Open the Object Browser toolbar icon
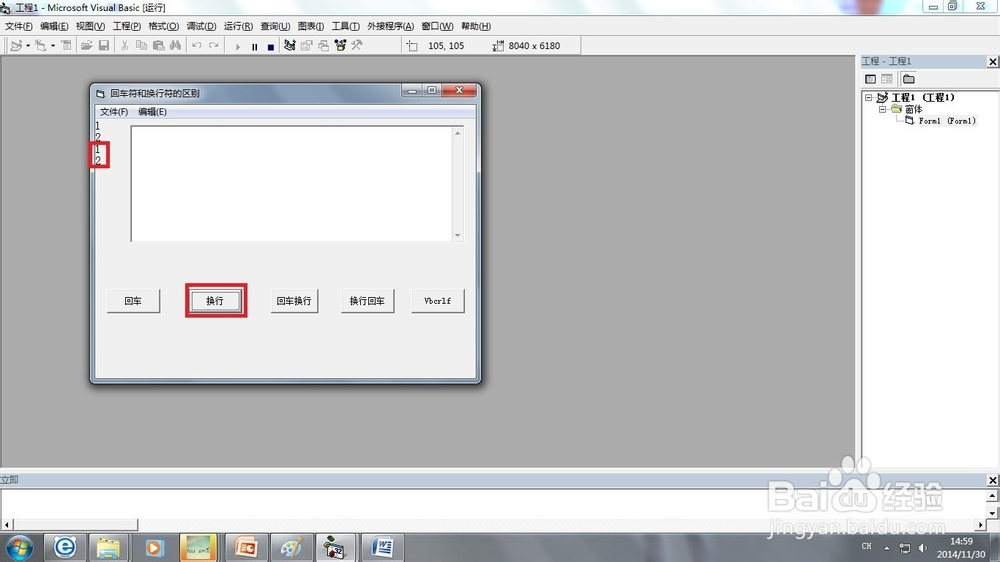Viewport: 1000px width, 562px height. [x=340, y=45]
